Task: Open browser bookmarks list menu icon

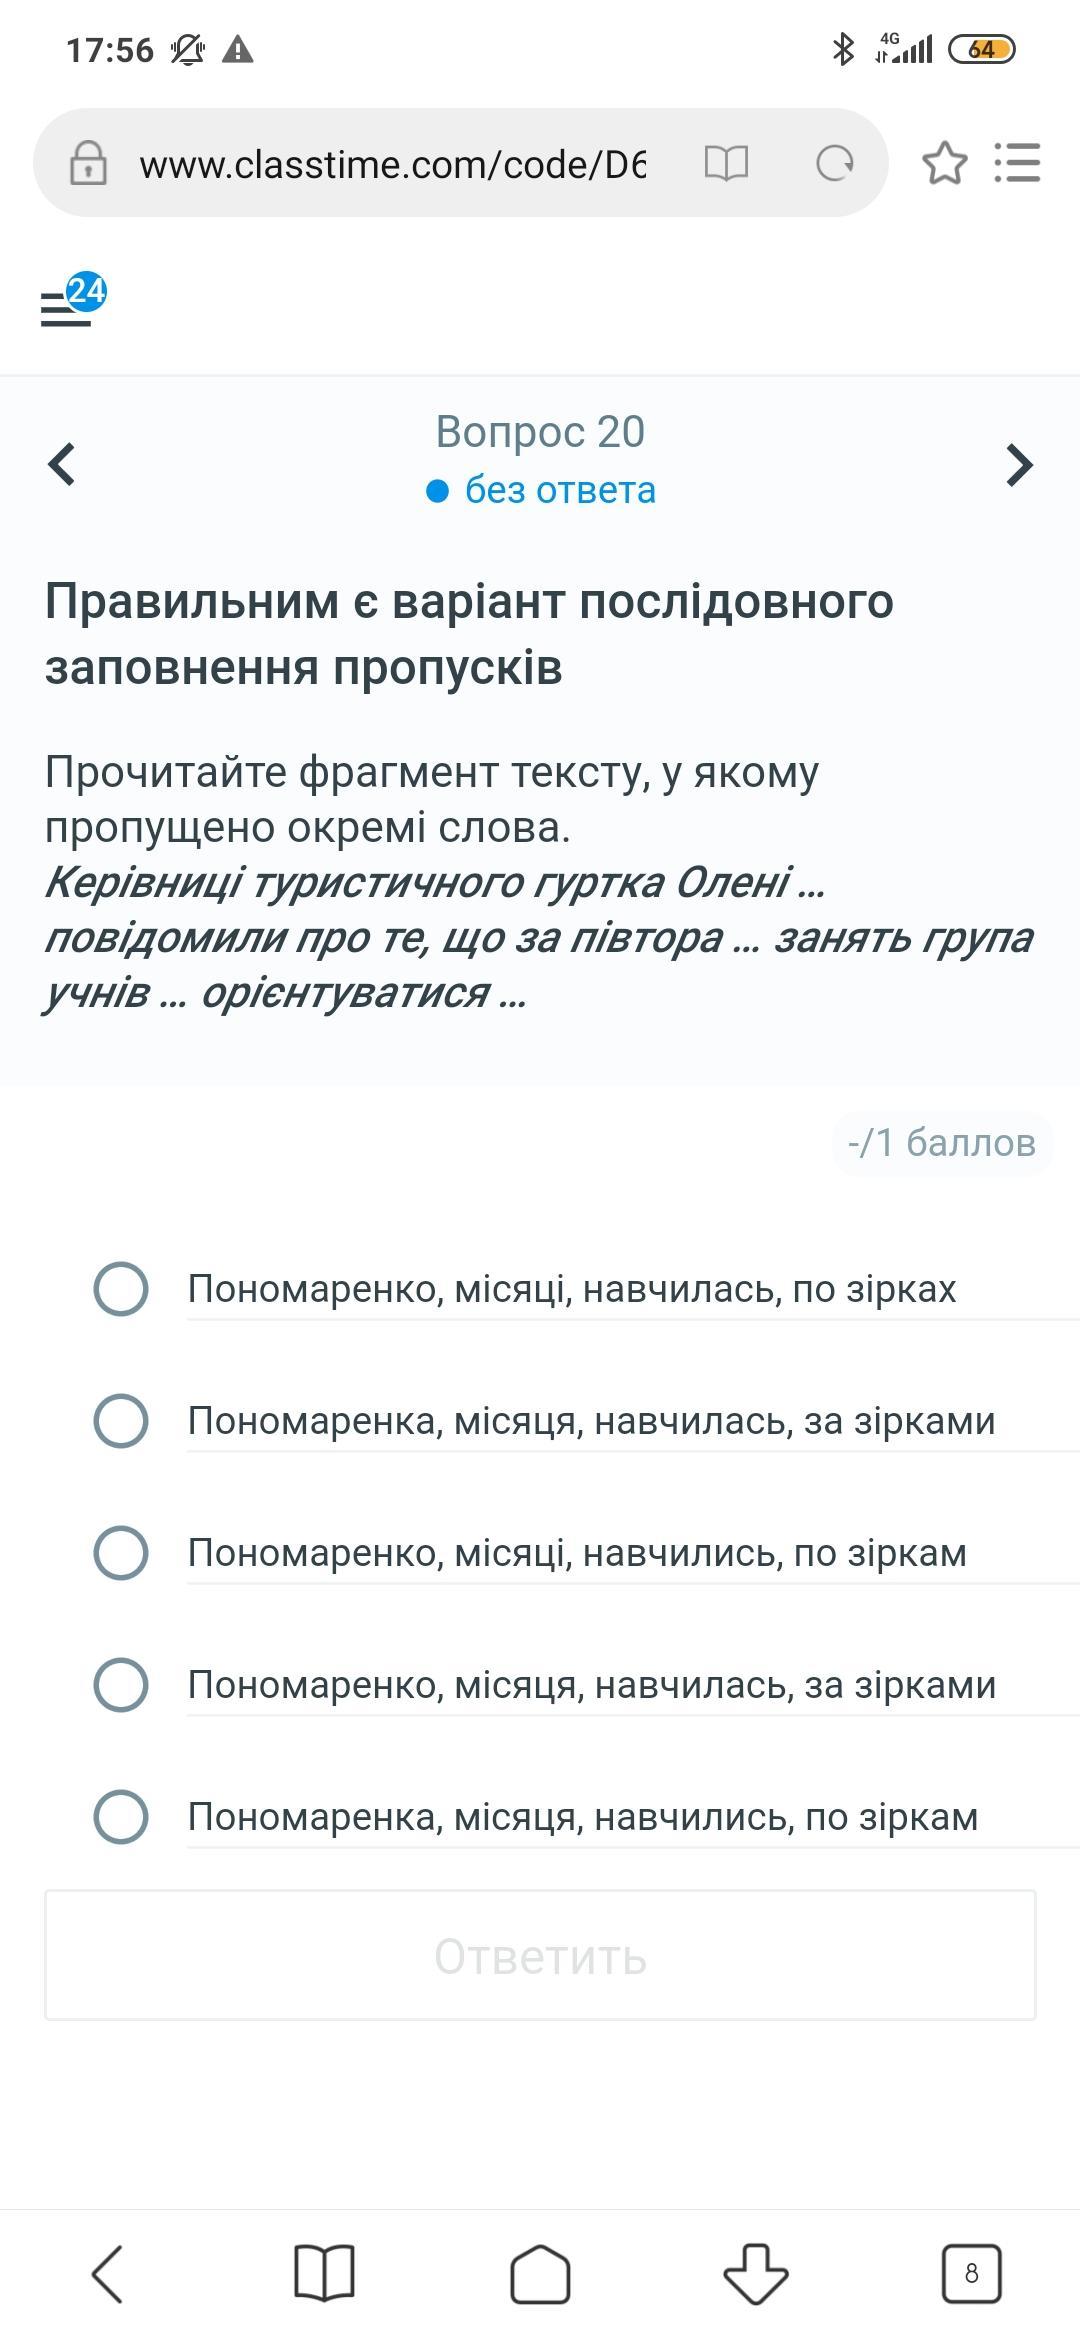Action: point(1018,163)
